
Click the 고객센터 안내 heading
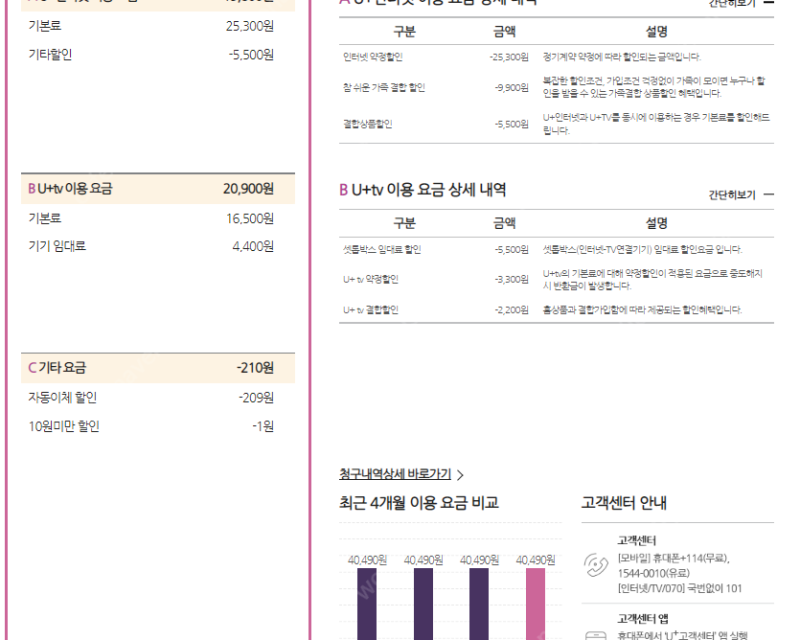tap(623, 503)
